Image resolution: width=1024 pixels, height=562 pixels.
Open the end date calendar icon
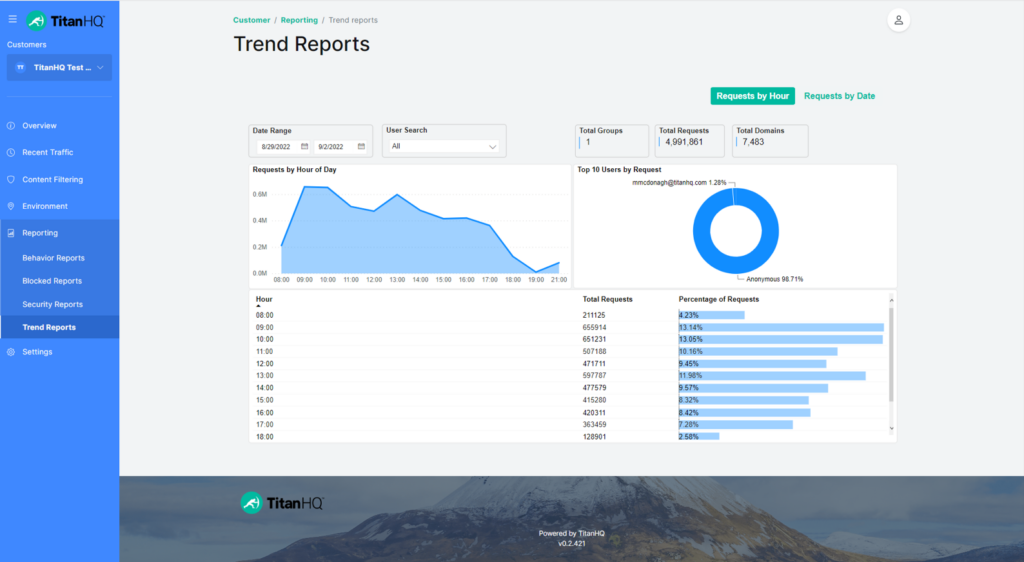(361, 146)
